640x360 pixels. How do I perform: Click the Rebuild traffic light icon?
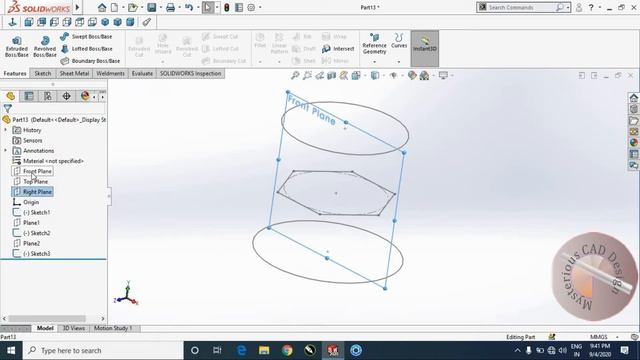pyautogui.click(x=227, y=7)
